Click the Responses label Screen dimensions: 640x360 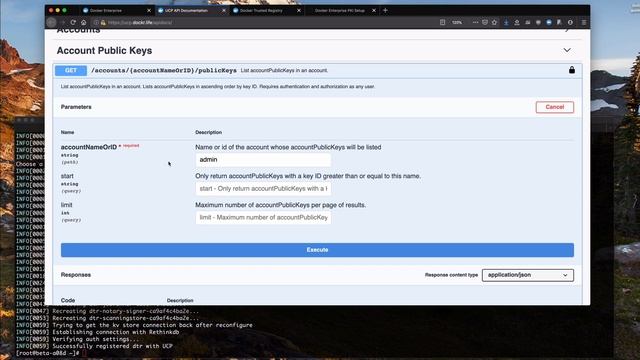[x=76, y=275]
